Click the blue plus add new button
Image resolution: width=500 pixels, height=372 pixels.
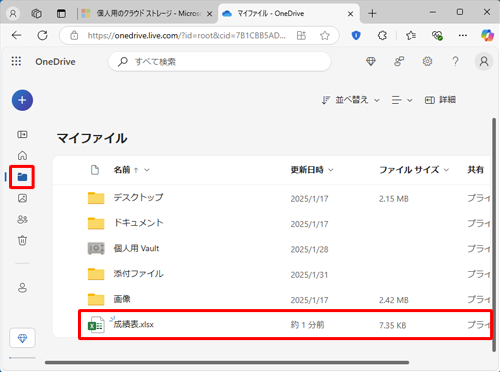coord(22,100)
